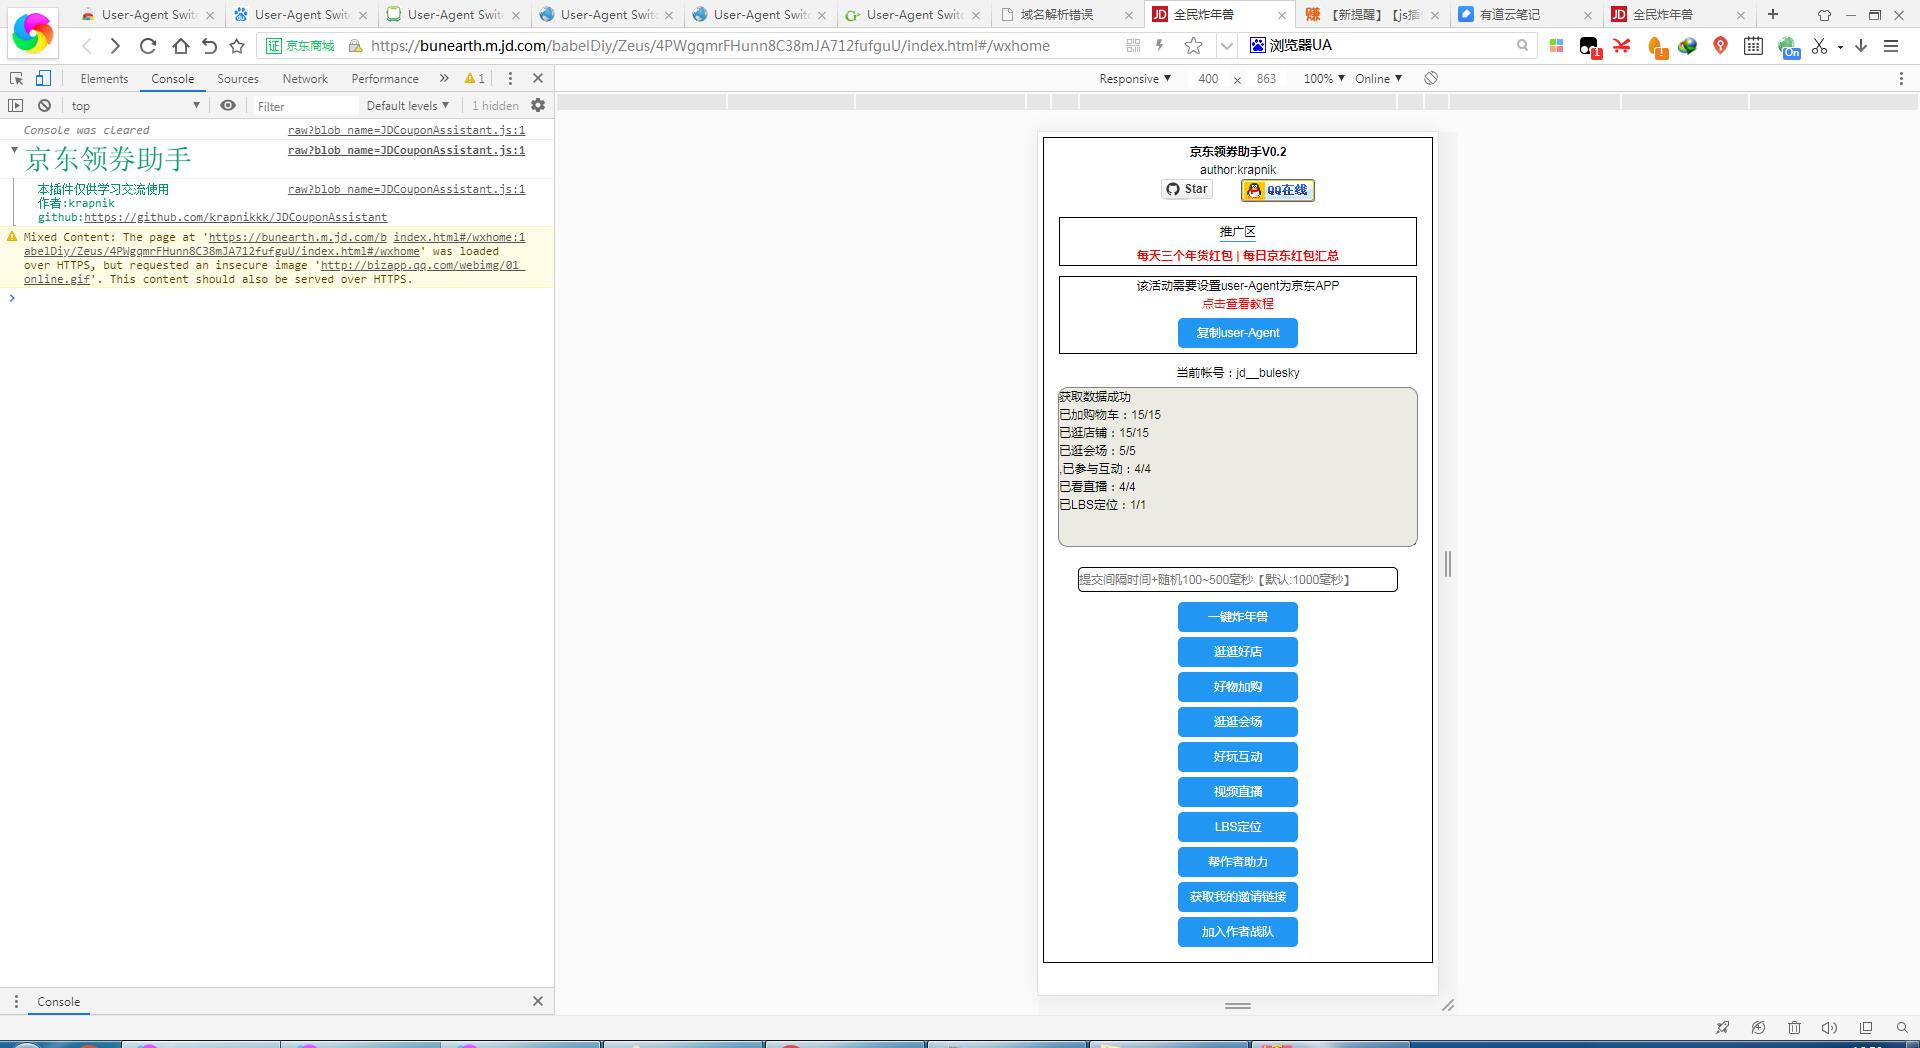The image size is (1920, 1048).
Task: Close the DevTools panel
Action: (538, 78)
